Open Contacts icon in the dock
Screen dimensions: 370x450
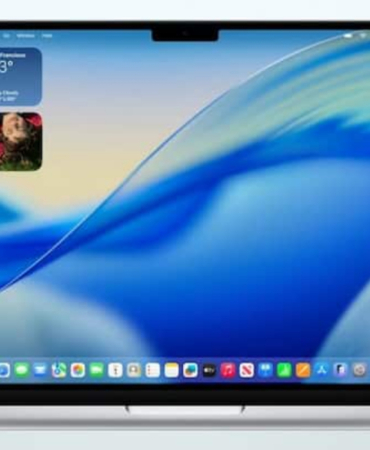click(x=134, y=370)
